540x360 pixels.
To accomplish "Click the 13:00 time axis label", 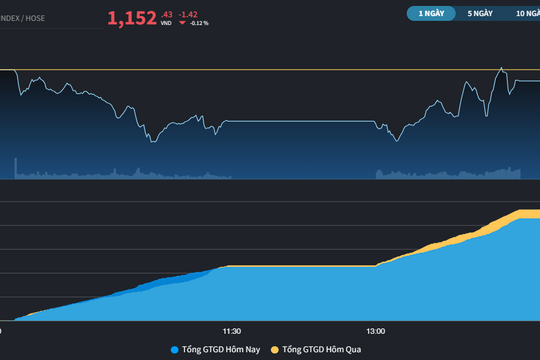I will point(376,331).
